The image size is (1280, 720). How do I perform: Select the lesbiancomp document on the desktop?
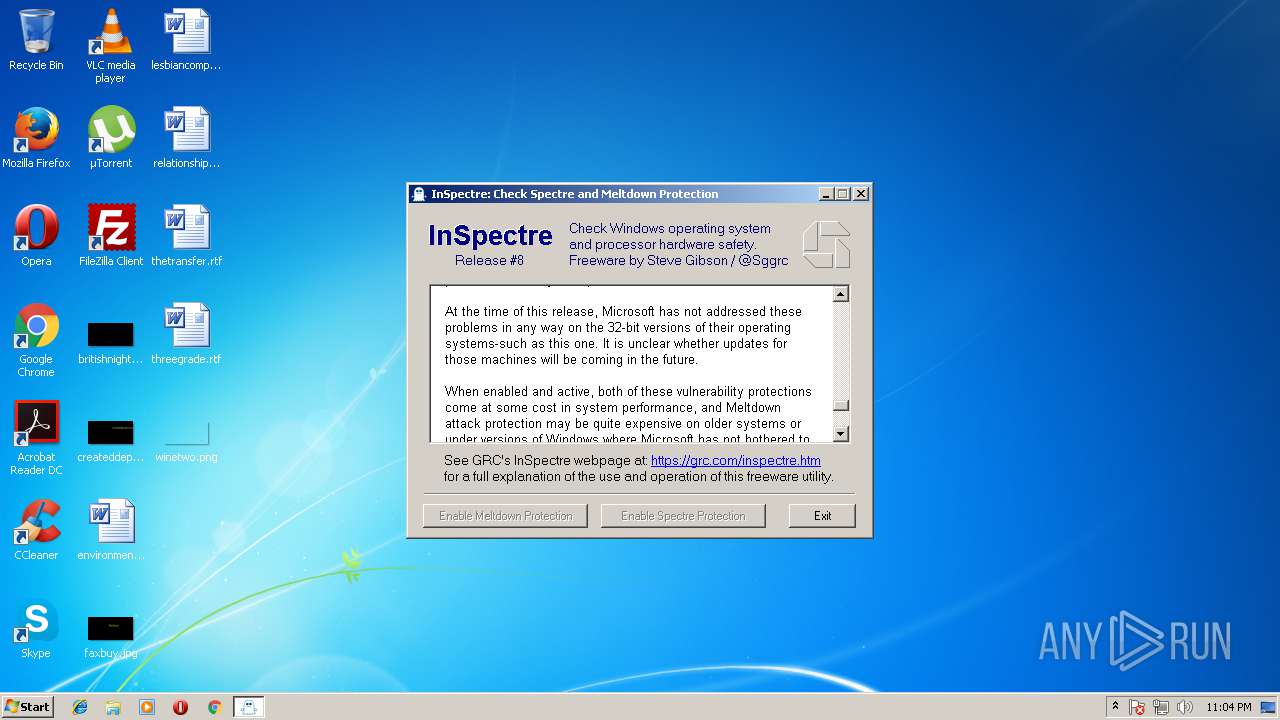[186, 40]
